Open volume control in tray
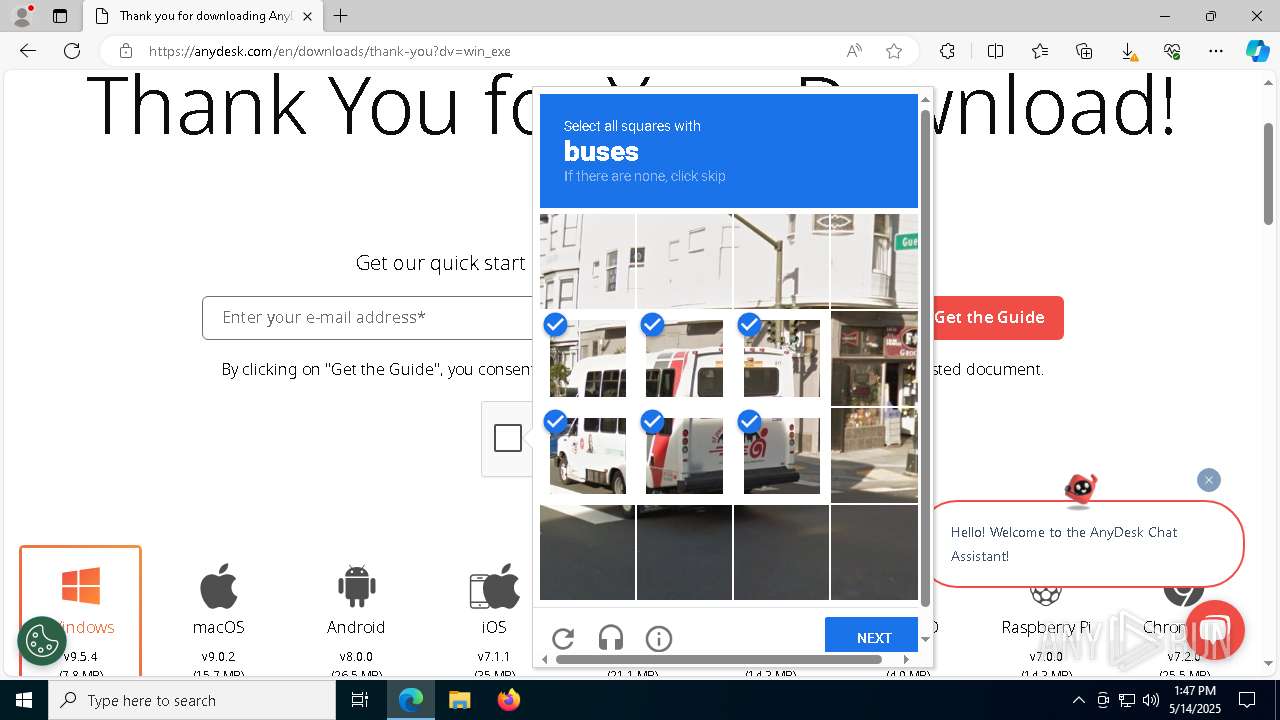The height and width of the screenshot is (720, 1280). (x=1151, y=700)
